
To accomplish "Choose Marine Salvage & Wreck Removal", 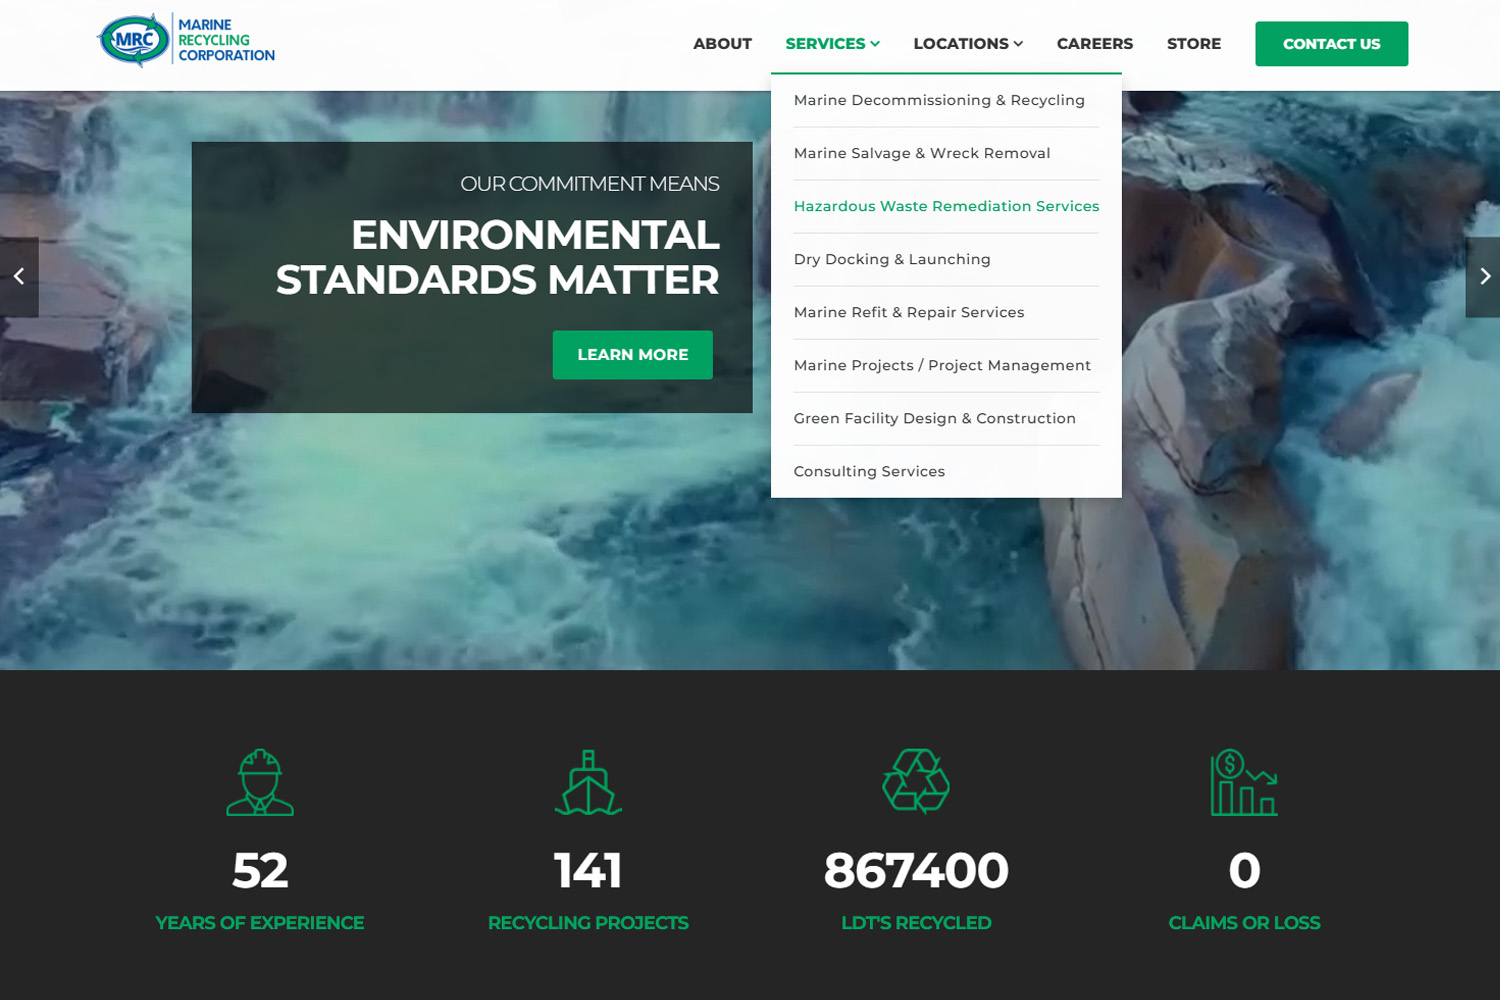I will pos(921,153).
